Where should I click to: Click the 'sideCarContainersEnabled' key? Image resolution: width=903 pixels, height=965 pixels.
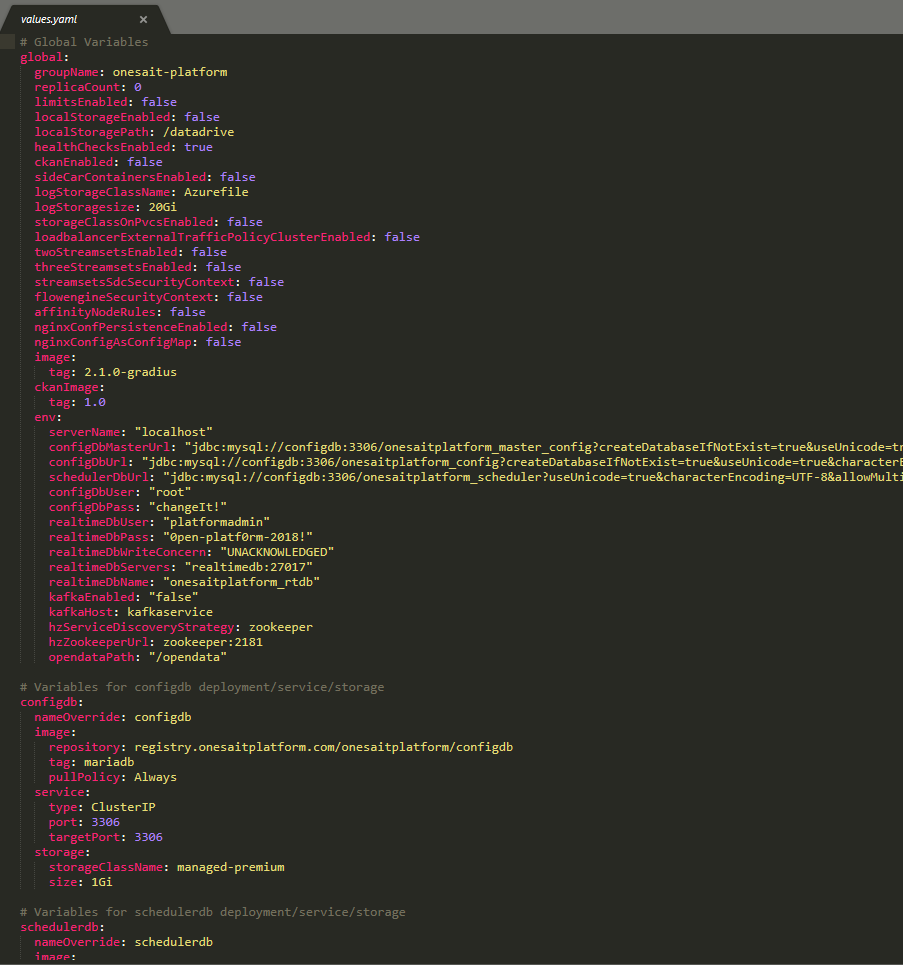click(120, 177)
